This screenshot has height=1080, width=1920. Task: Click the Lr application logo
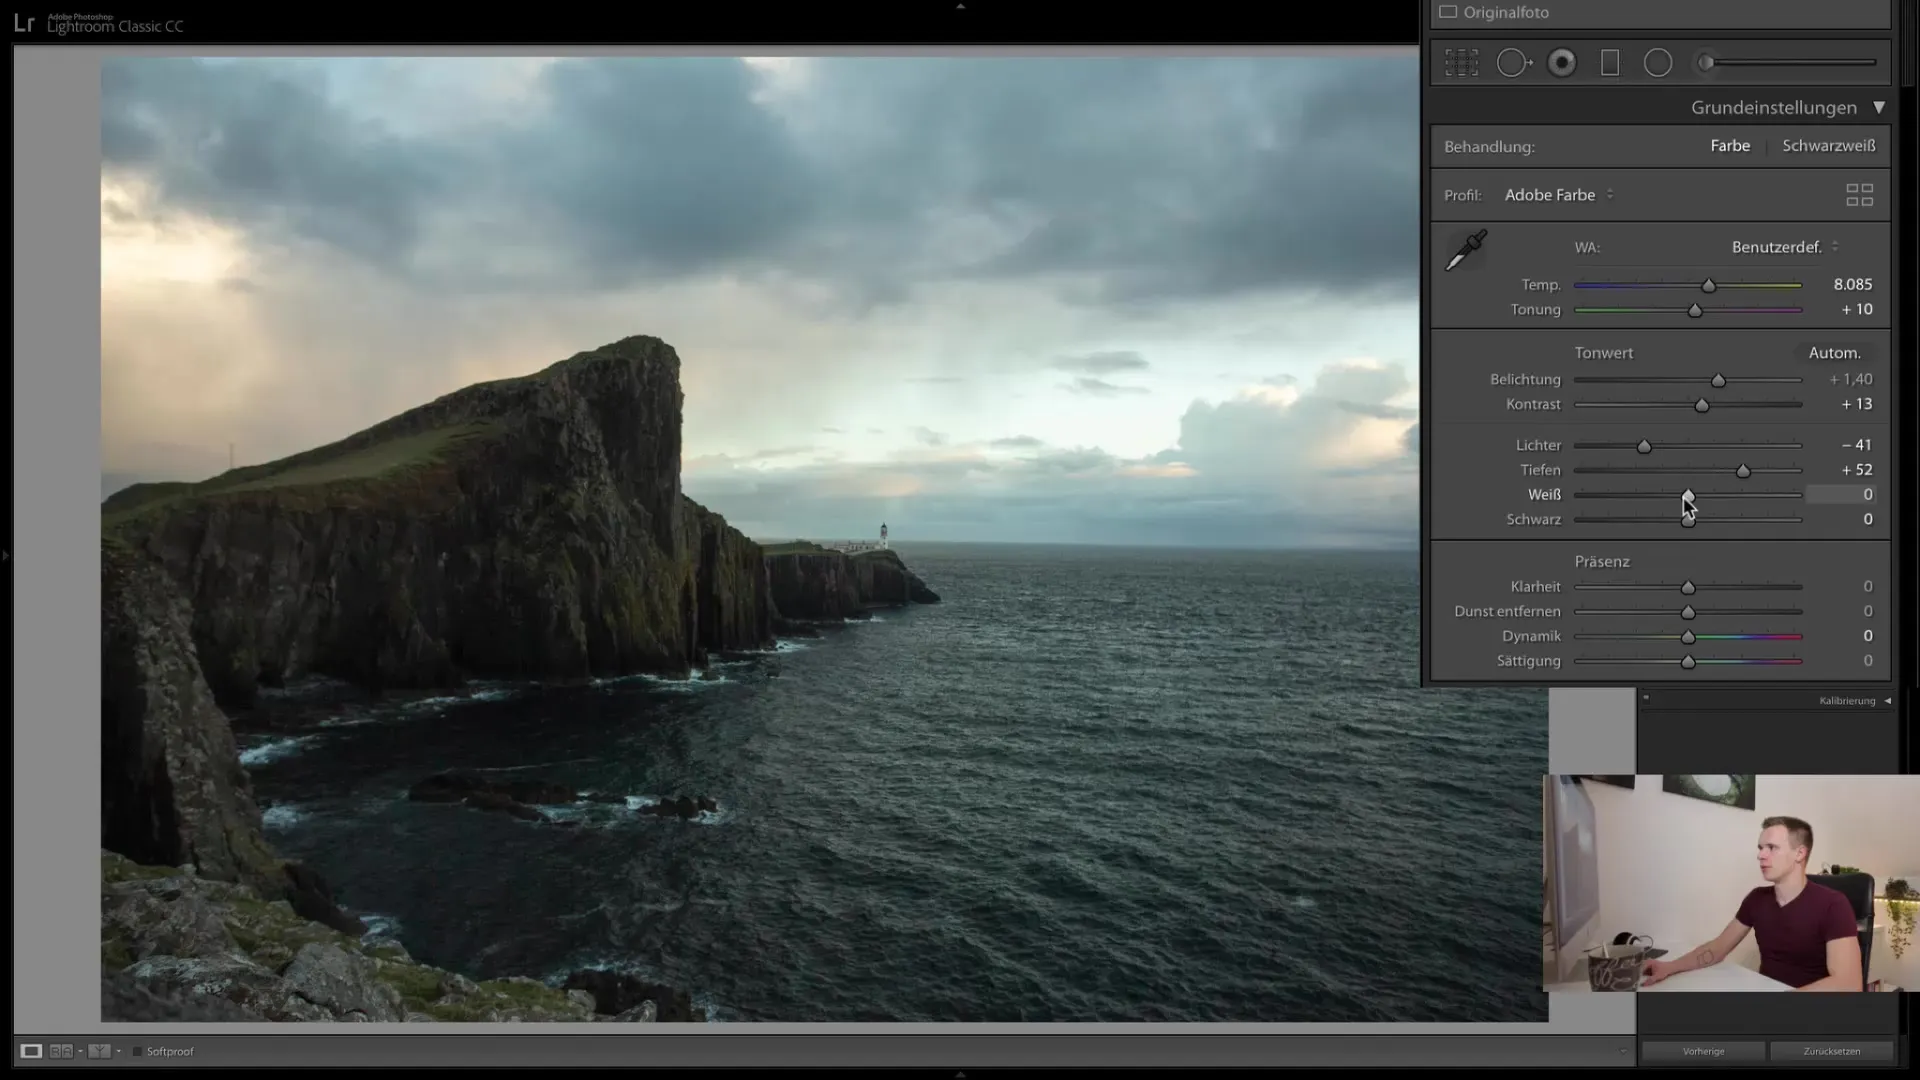[24, 23]
